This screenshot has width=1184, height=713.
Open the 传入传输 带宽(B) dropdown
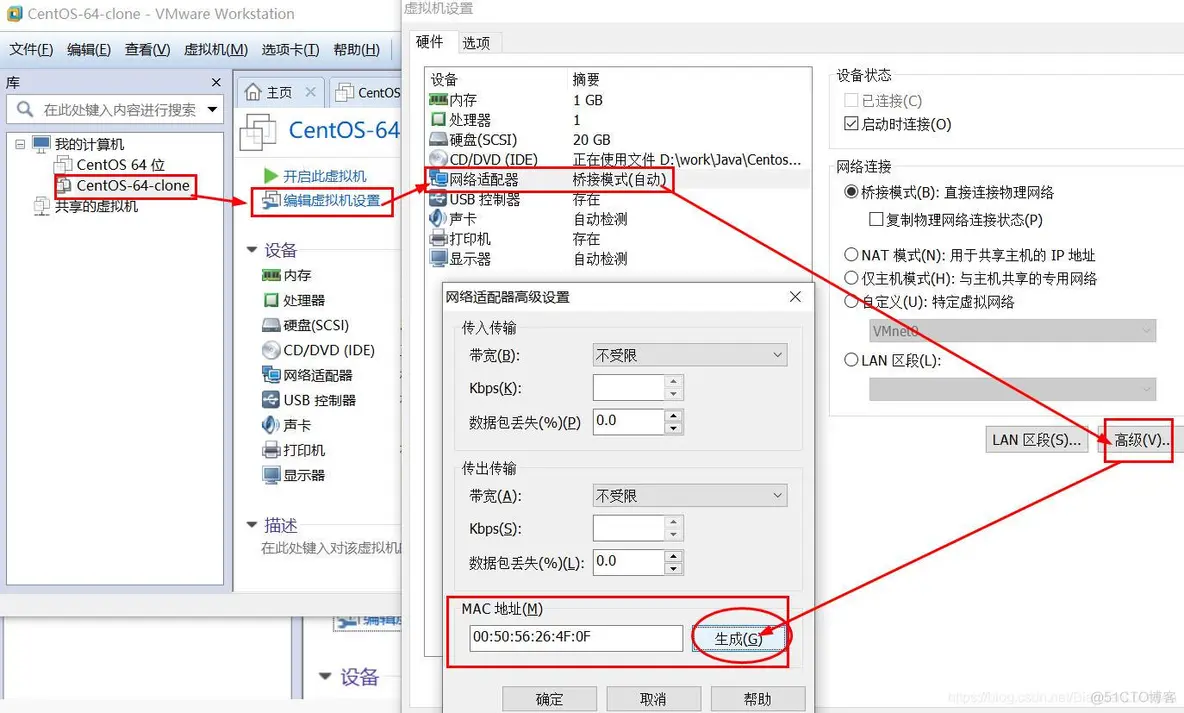pos(690,355)
